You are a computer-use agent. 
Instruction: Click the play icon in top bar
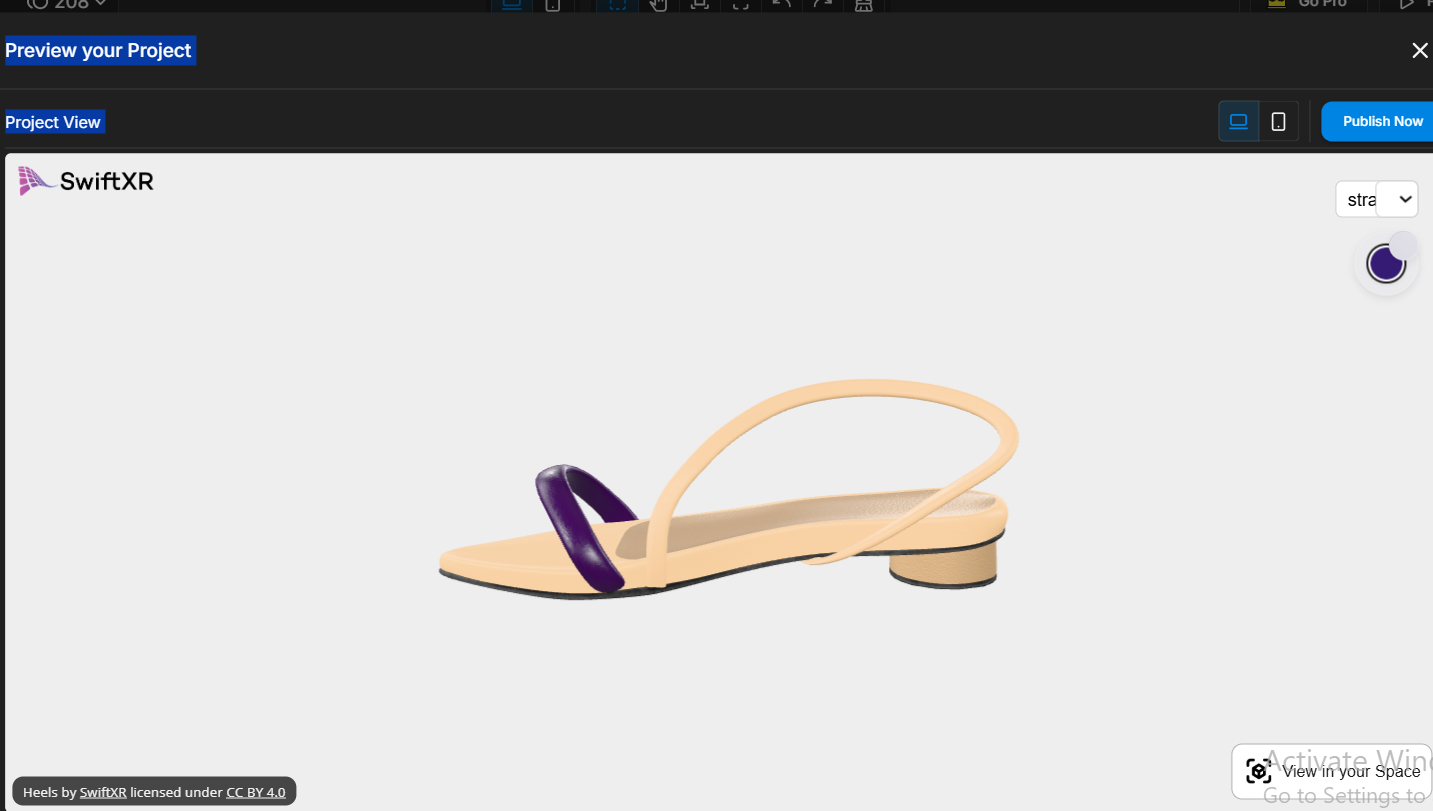tap(1407, 4)
